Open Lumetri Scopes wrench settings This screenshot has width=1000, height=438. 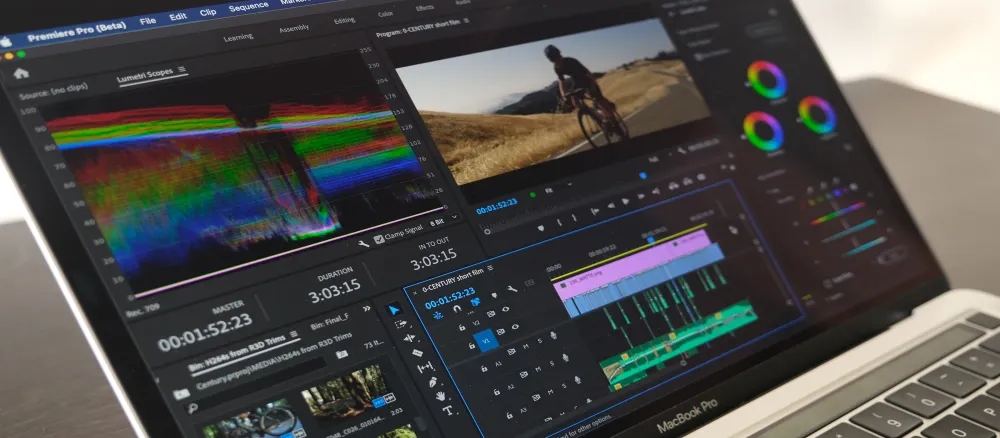click(x=362, y=243)
